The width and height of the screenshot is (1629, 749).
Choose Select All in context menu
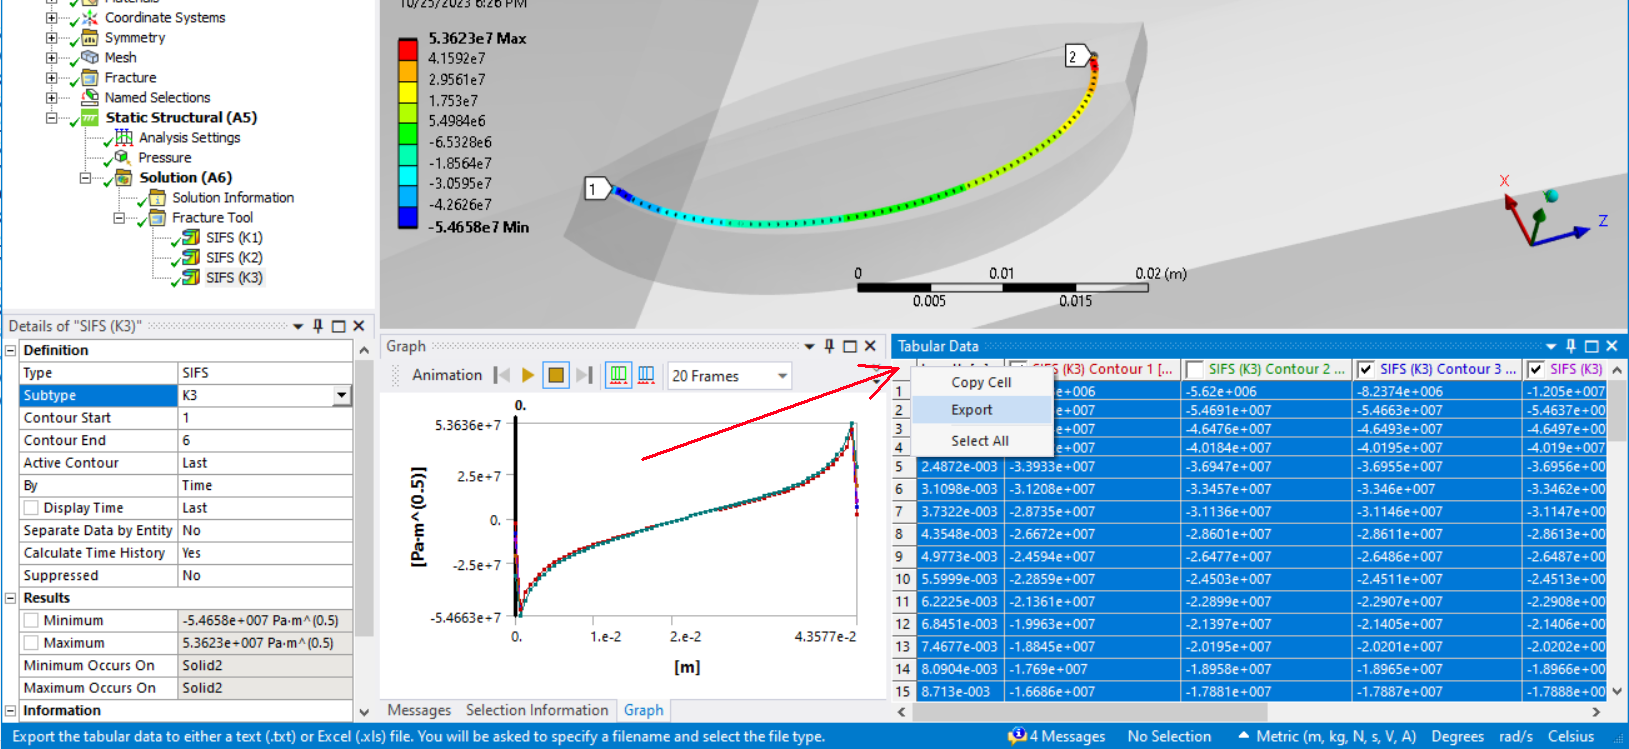point(979,441)
